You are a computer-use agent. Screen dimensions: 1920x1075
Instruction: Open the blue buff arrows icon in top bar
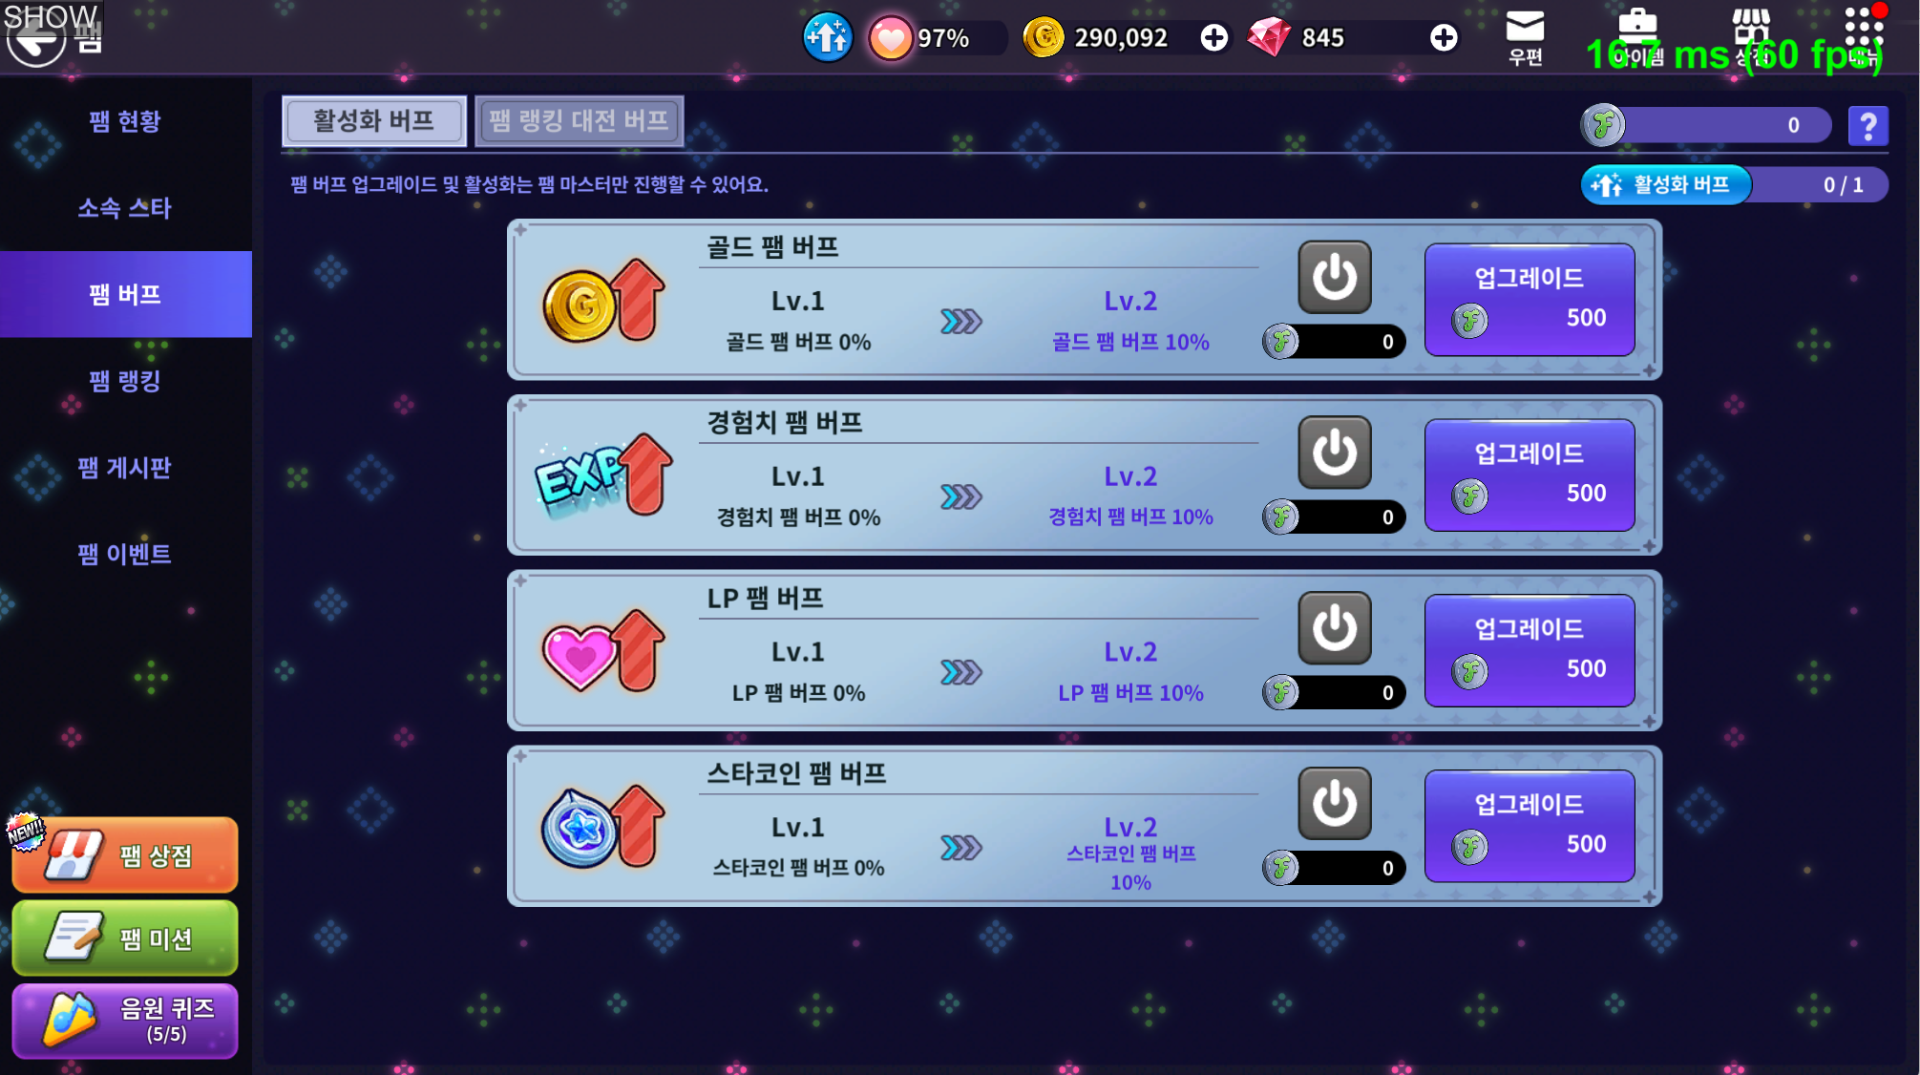tap(827, 38)
